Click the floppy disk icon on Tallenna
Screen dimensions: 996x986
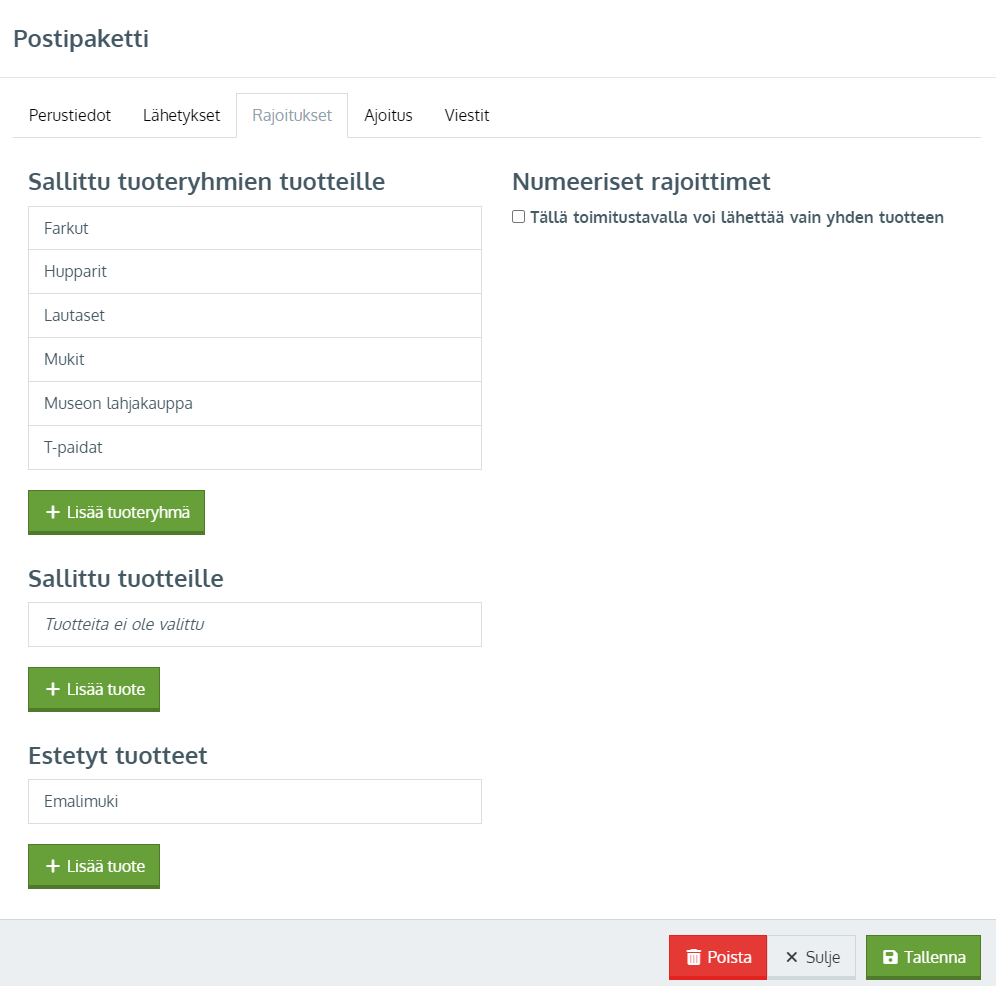[x=890, y=957]
